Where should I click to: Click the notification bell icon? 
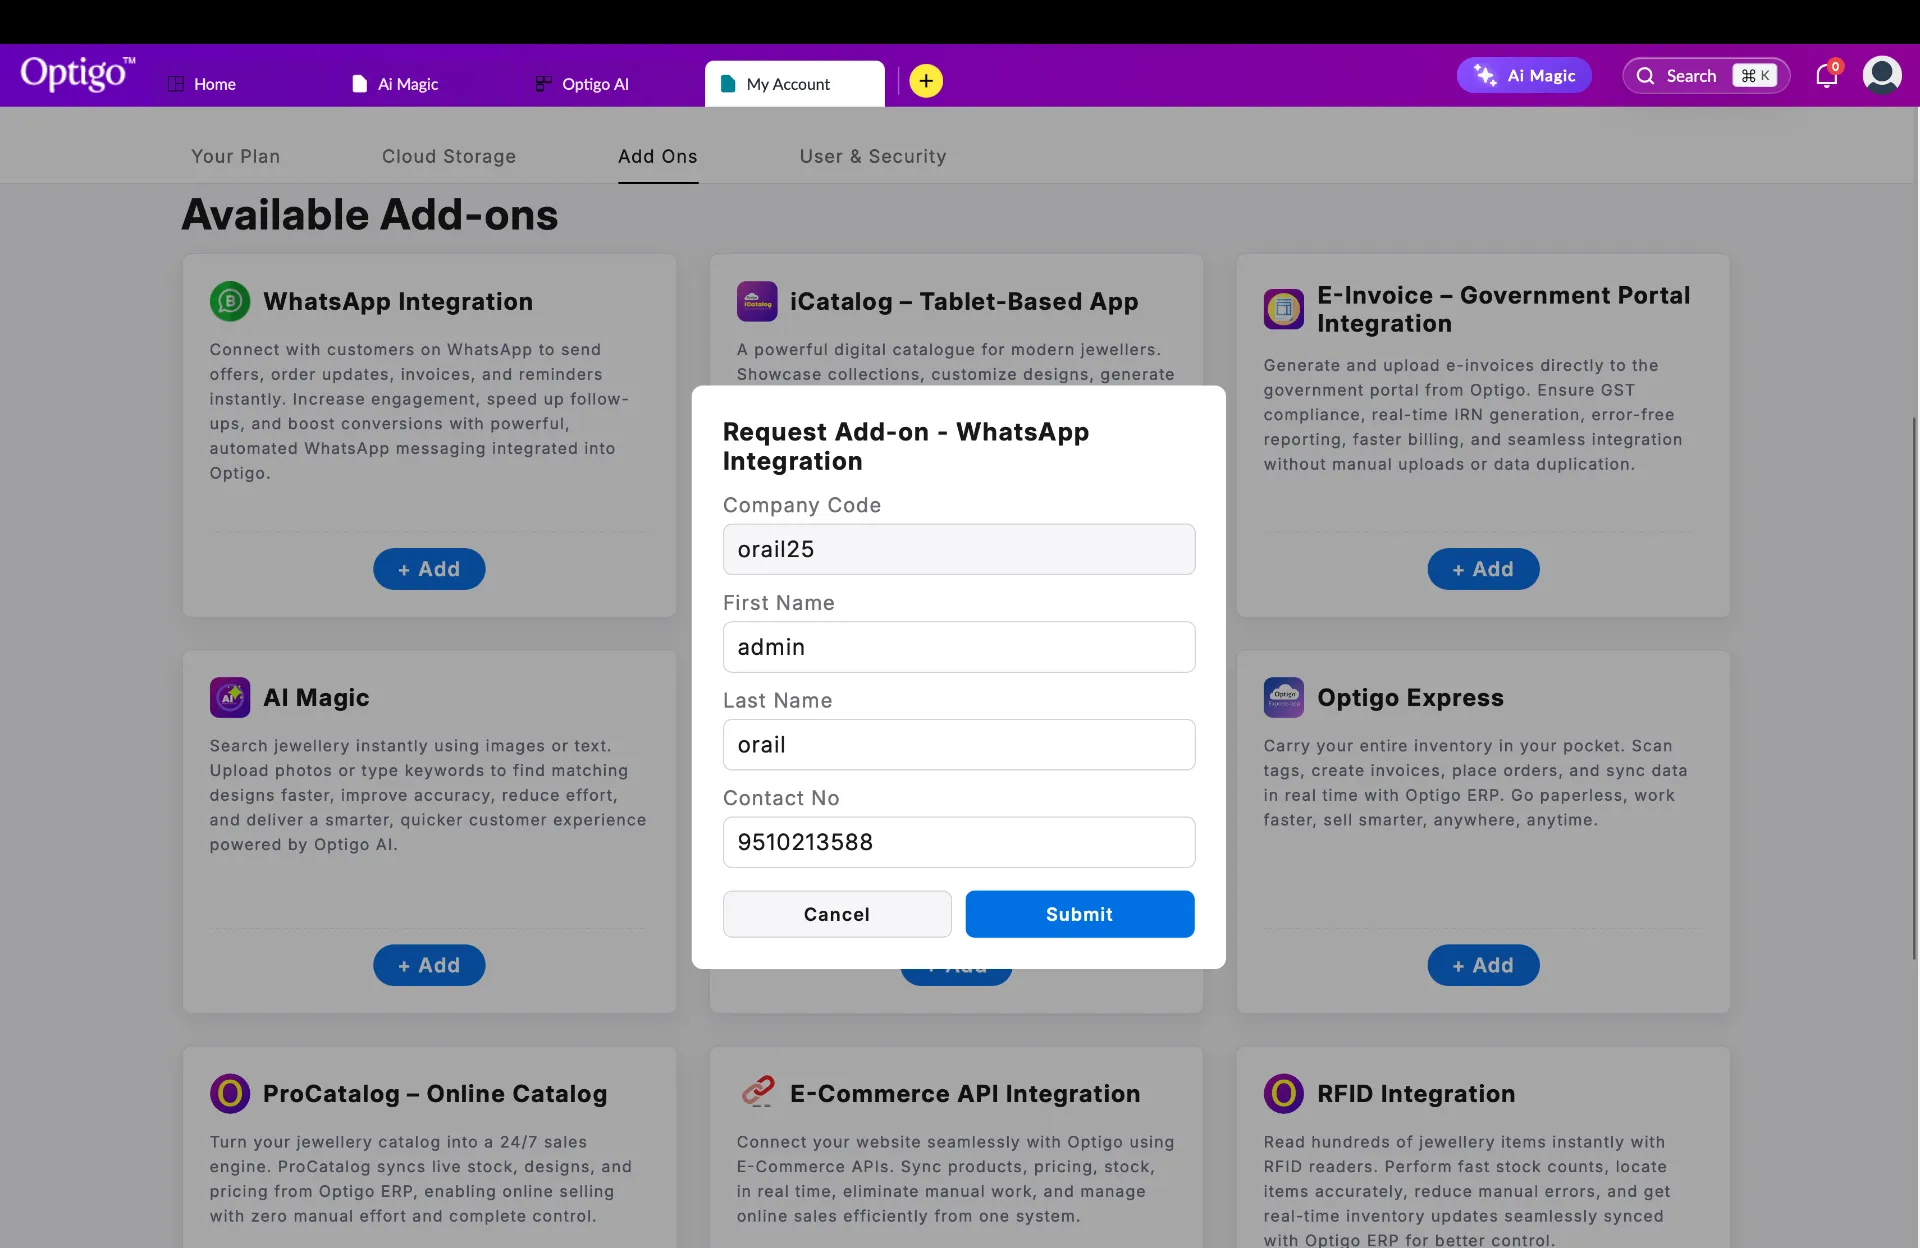click(1826, 76)
